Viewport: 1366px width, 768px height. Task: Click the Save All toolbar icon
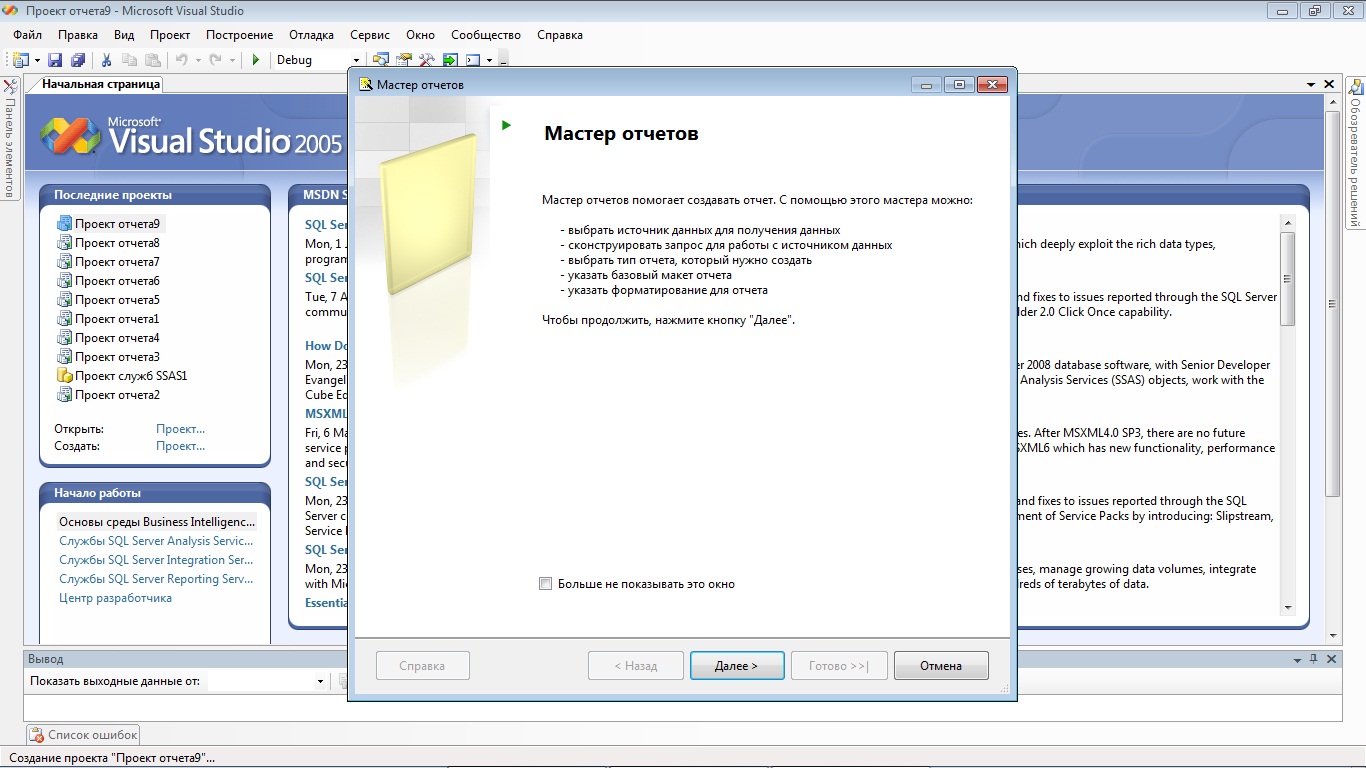click(78, 60)
